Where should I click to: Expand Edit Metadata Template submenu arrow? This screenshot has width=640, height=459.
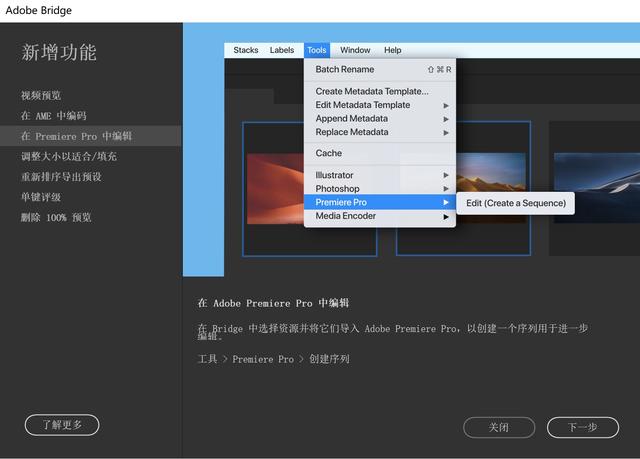pyautogui.click(x=446, y=105)
